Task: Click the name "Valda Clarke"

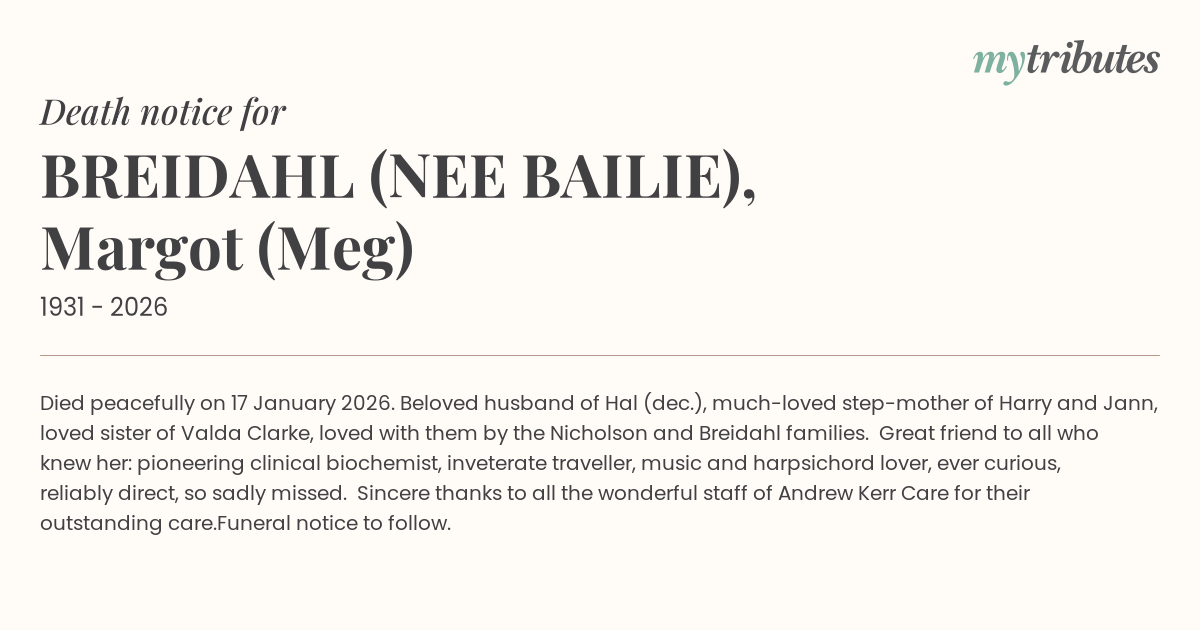Action: click(242, 434)
